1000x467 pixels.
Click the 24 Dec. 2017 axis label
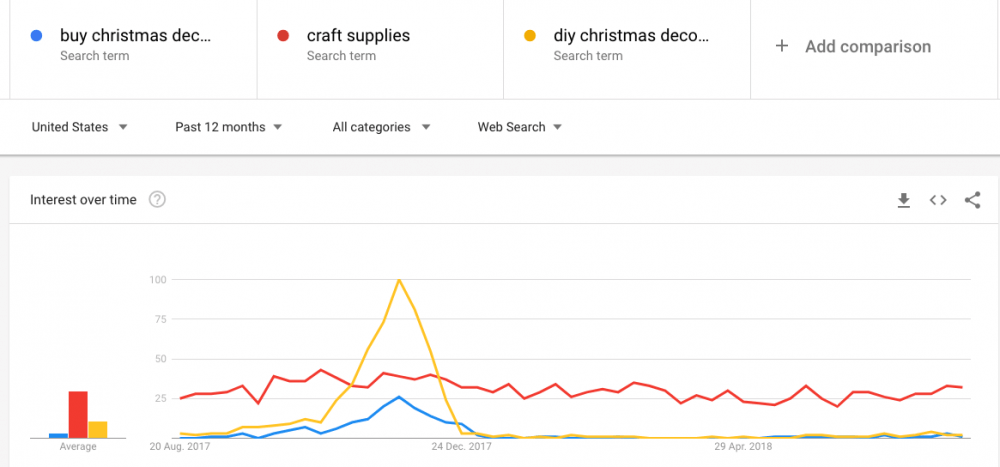coord(462,447)
